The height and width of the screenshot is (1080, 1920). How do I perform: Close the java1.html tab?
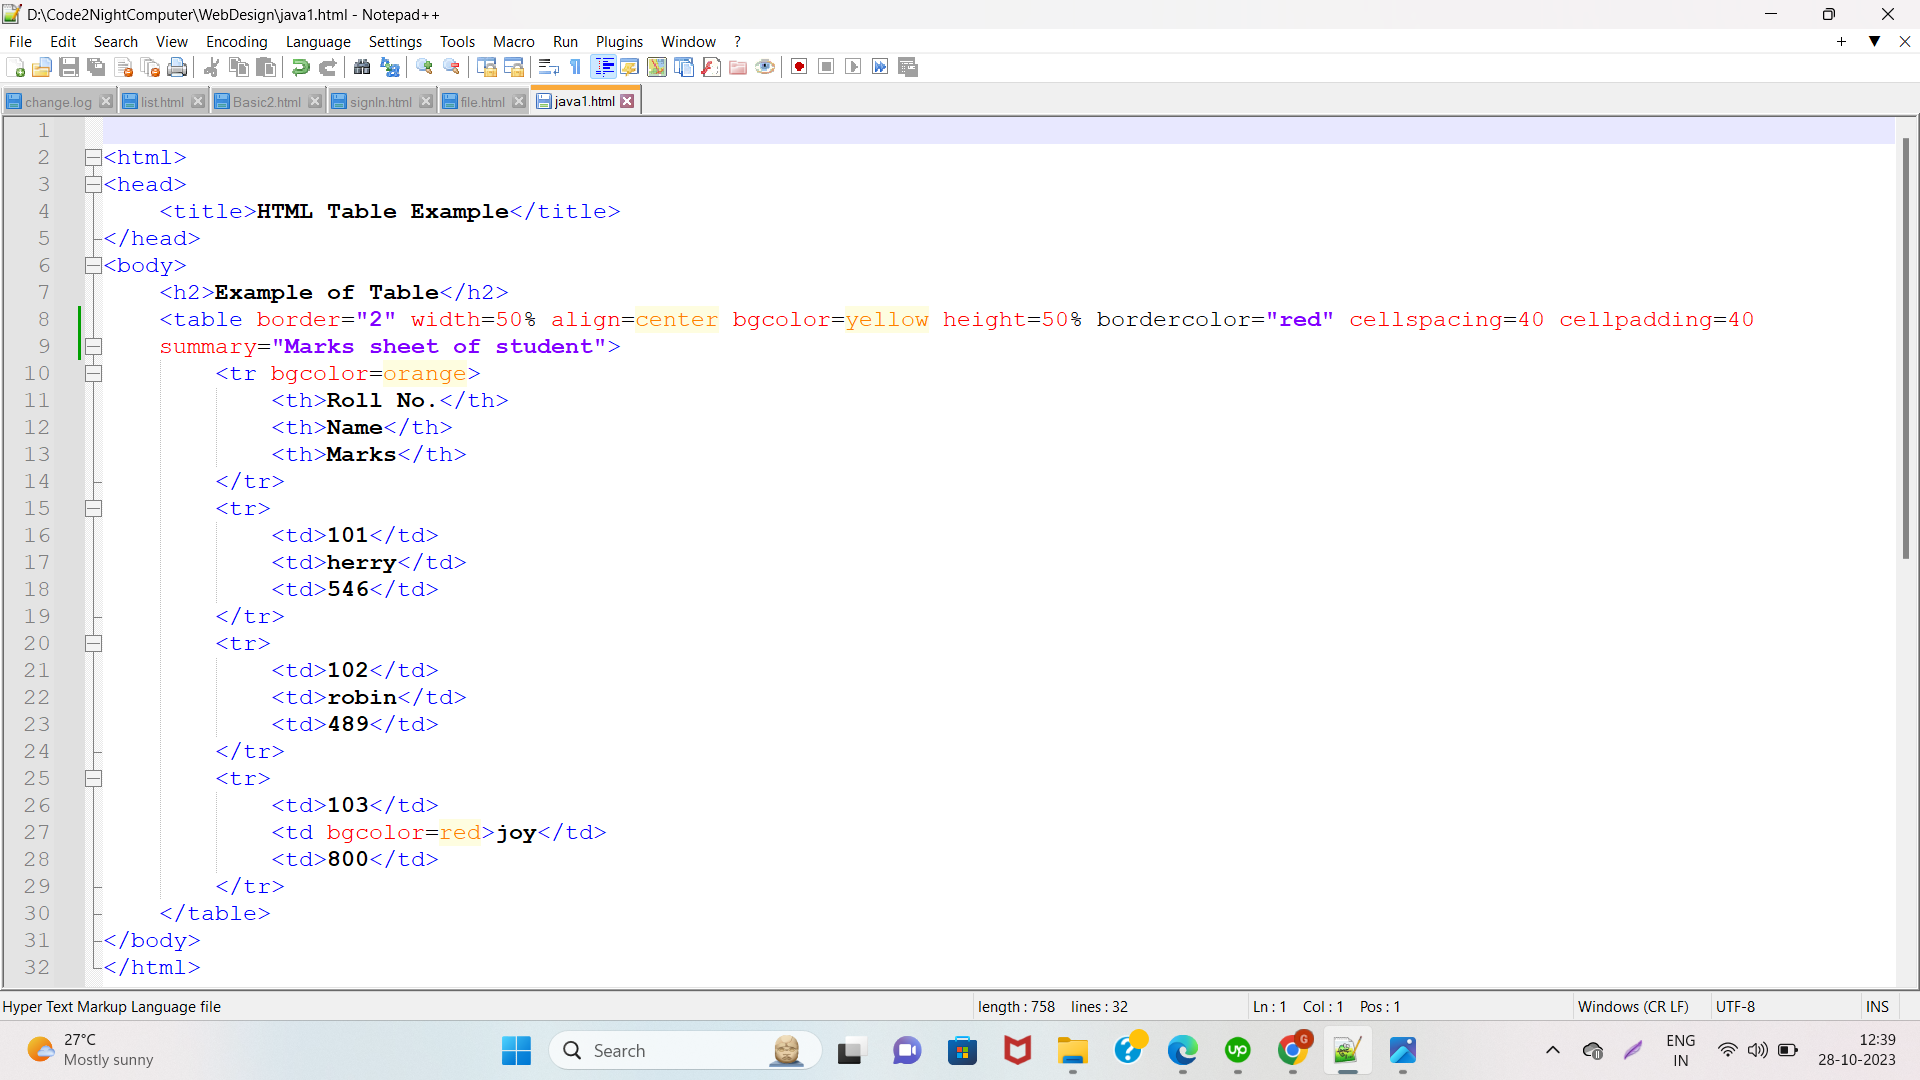(x=627, y=101)
